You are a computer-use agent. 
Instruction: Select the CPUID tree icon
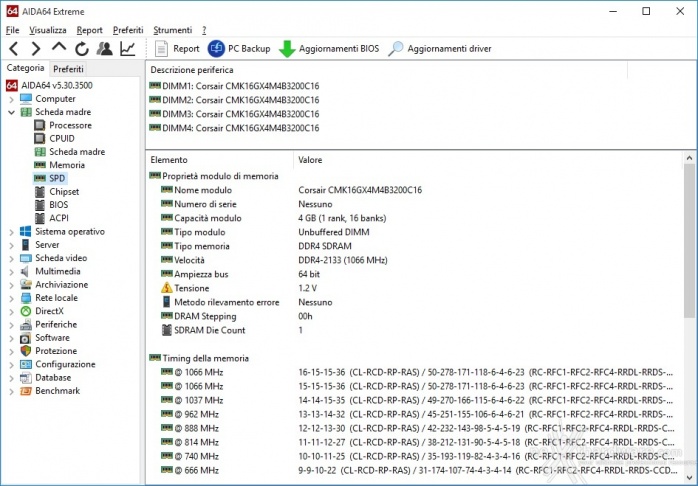coord(40,138)
